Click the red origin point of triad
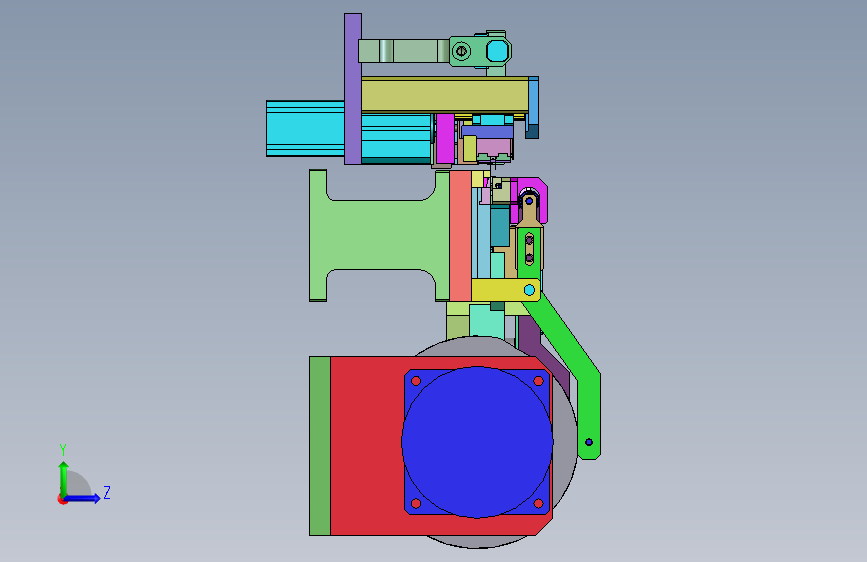 pos(62,499)
